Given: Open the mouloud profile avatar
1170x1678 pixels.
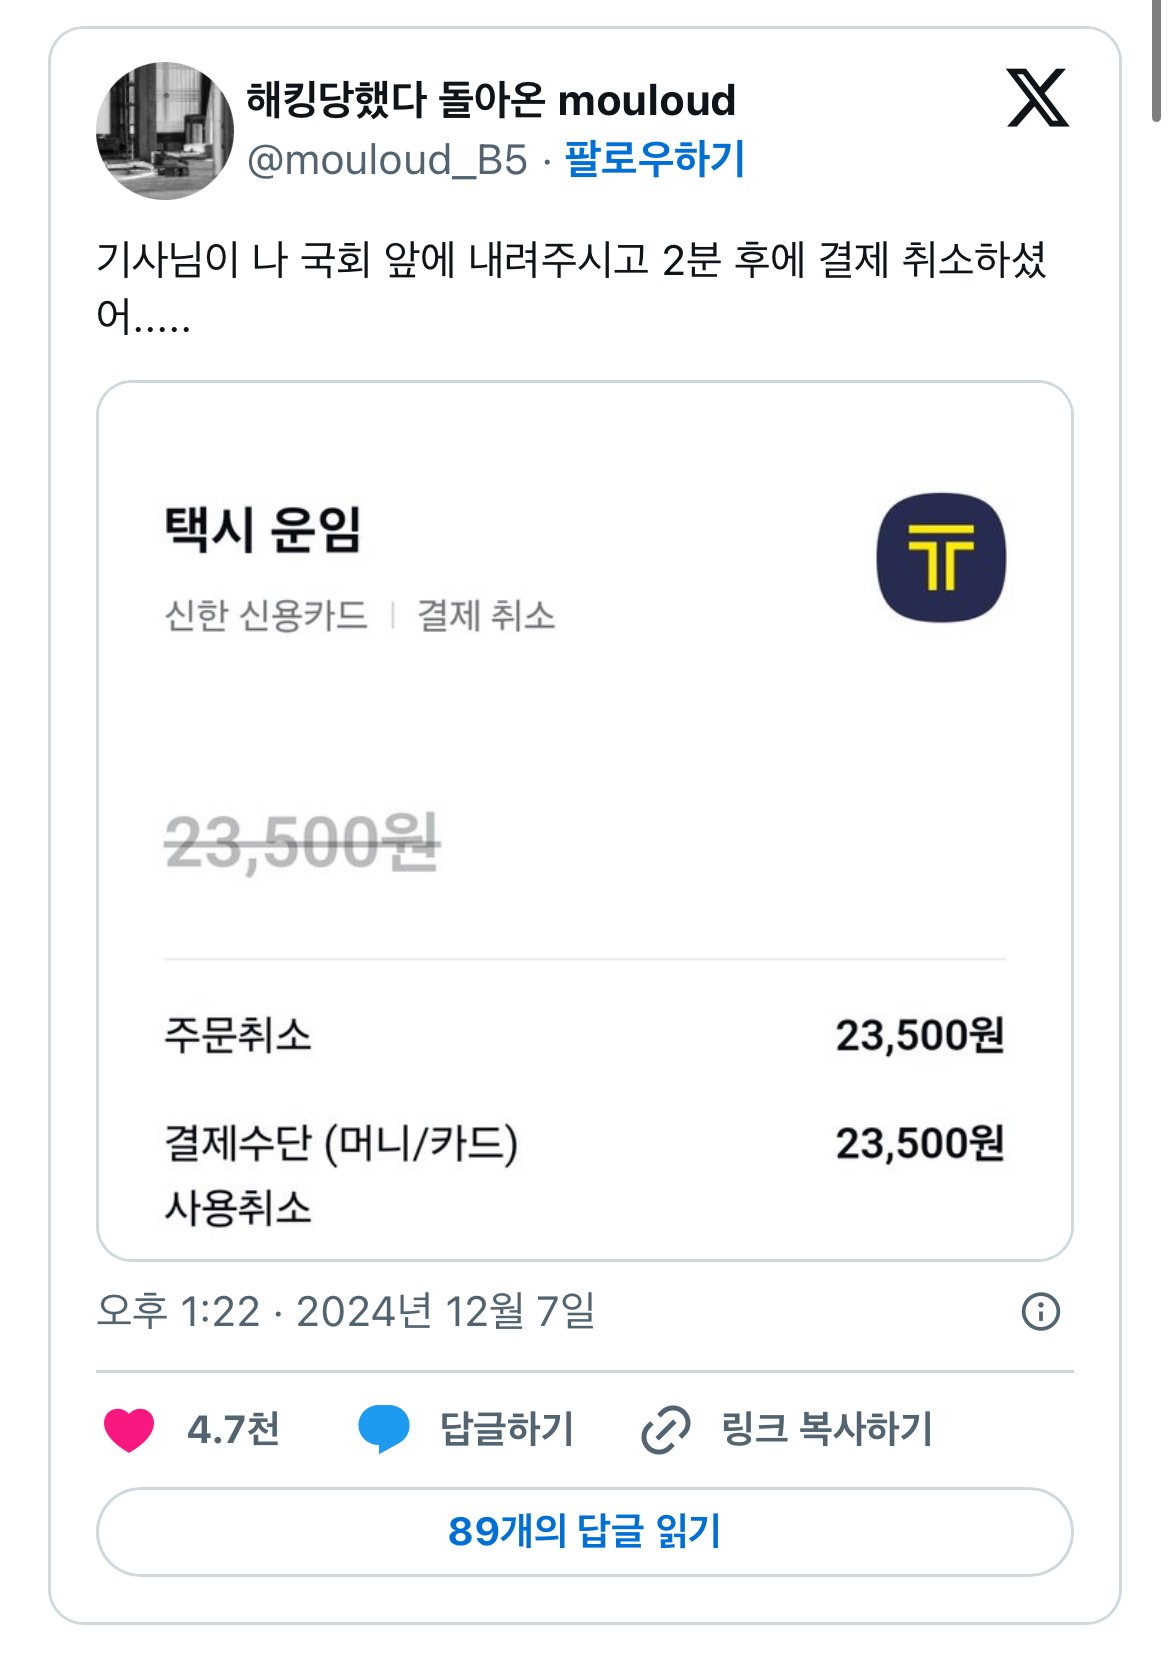Looking at the screenshot, I should 165,131.
